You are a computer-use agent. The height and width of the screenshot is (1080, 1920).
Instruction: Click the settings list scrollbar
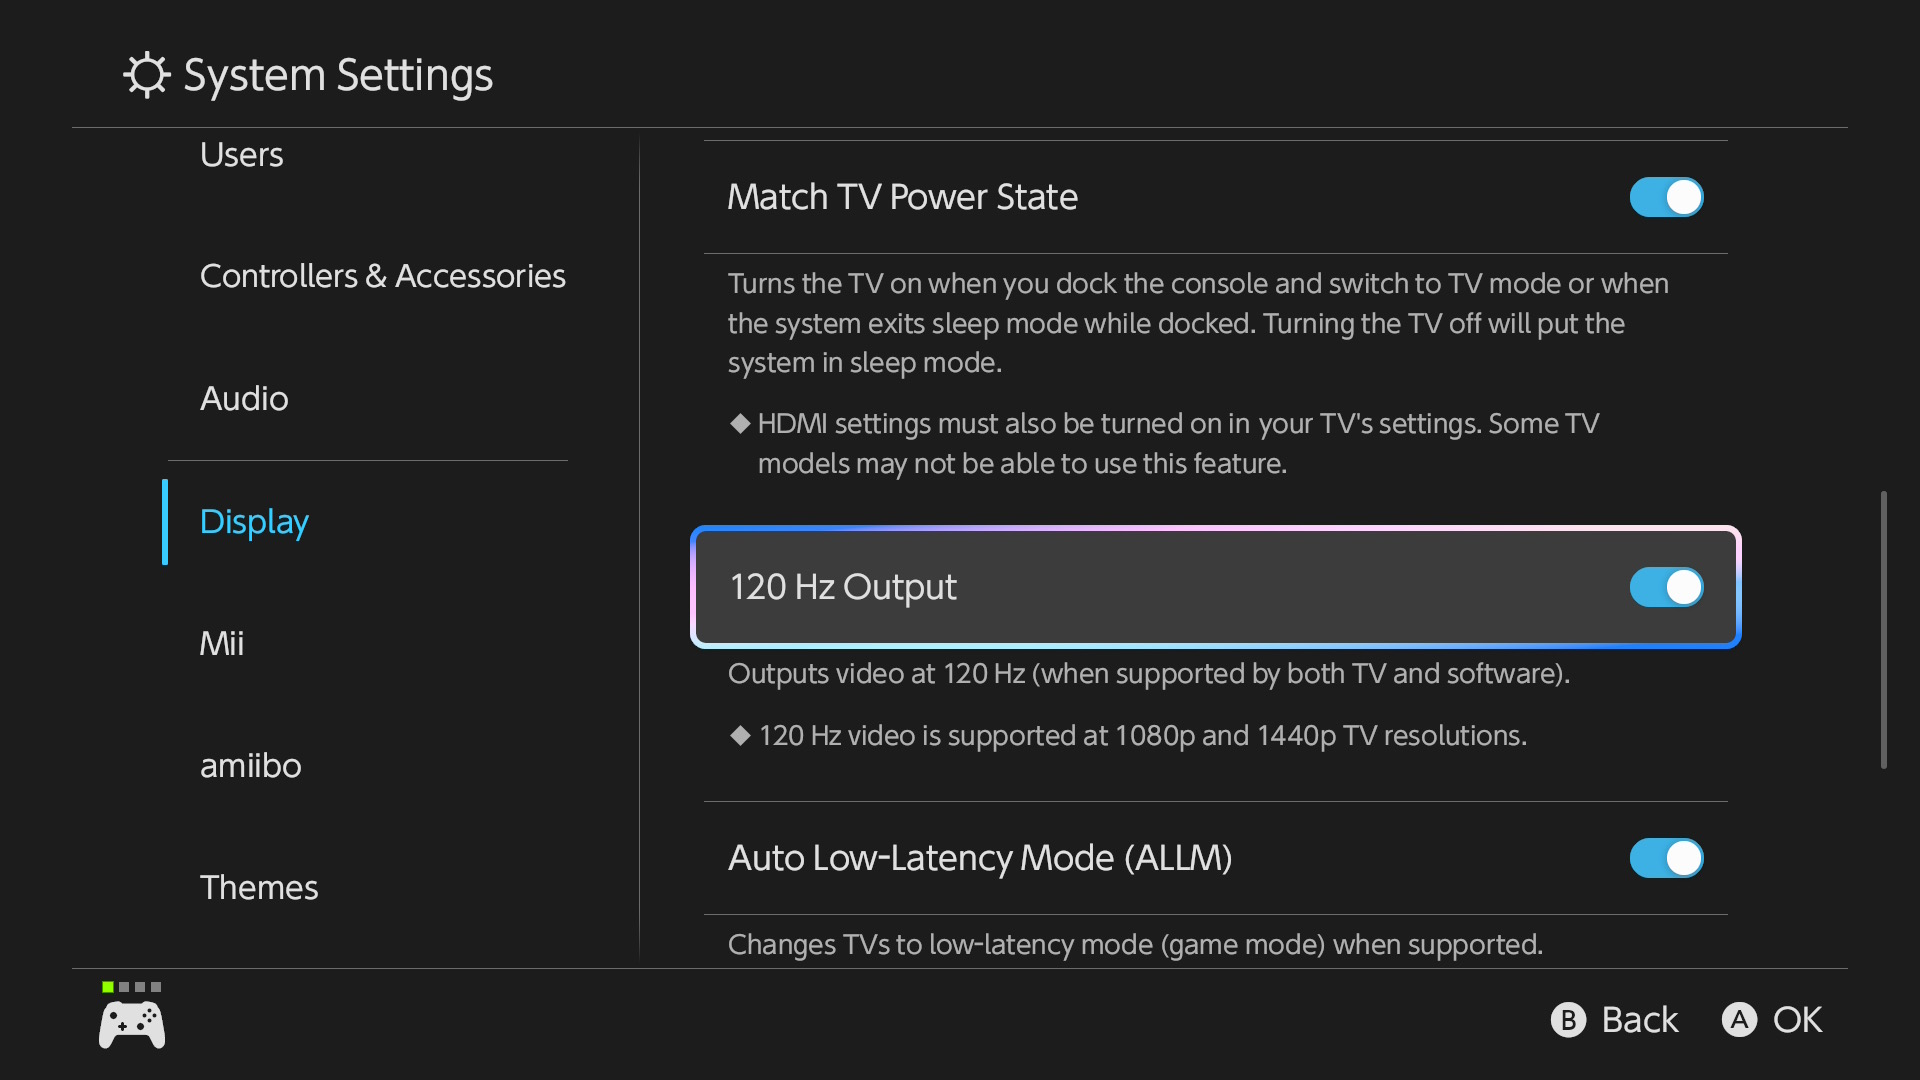pyautogui.click(x=1883, y=630)
